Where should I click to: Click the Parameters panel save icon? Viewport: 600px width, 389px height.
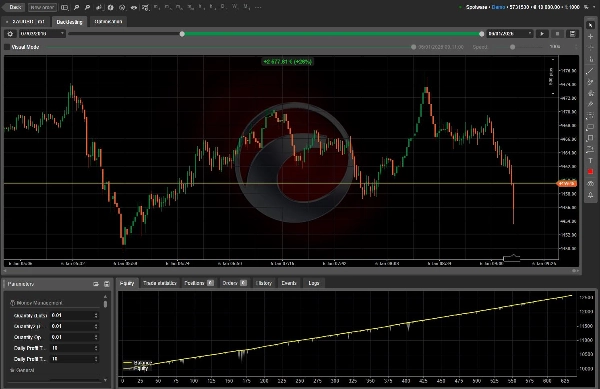point(107,284)
